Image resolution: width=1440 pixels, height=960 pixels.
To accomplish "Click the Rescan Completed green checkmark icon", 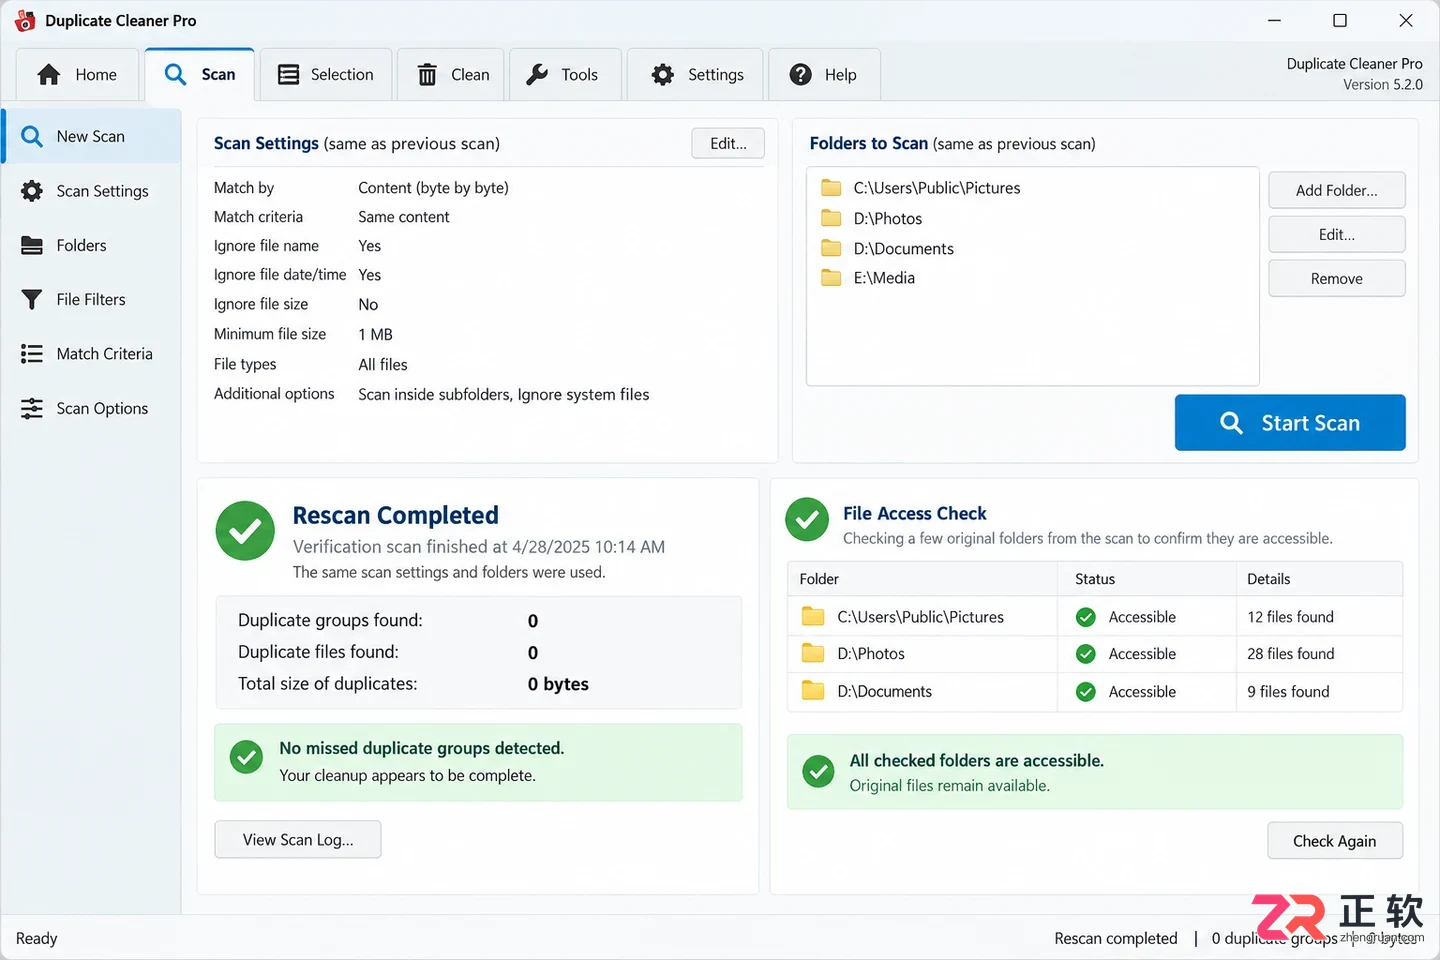I will click(x=245, y=531).
